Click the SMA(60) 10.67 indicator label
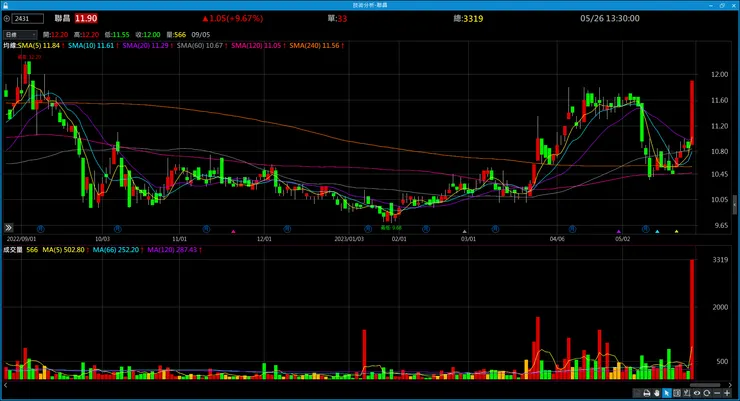 pyautogui.click(x=202, y=46)
